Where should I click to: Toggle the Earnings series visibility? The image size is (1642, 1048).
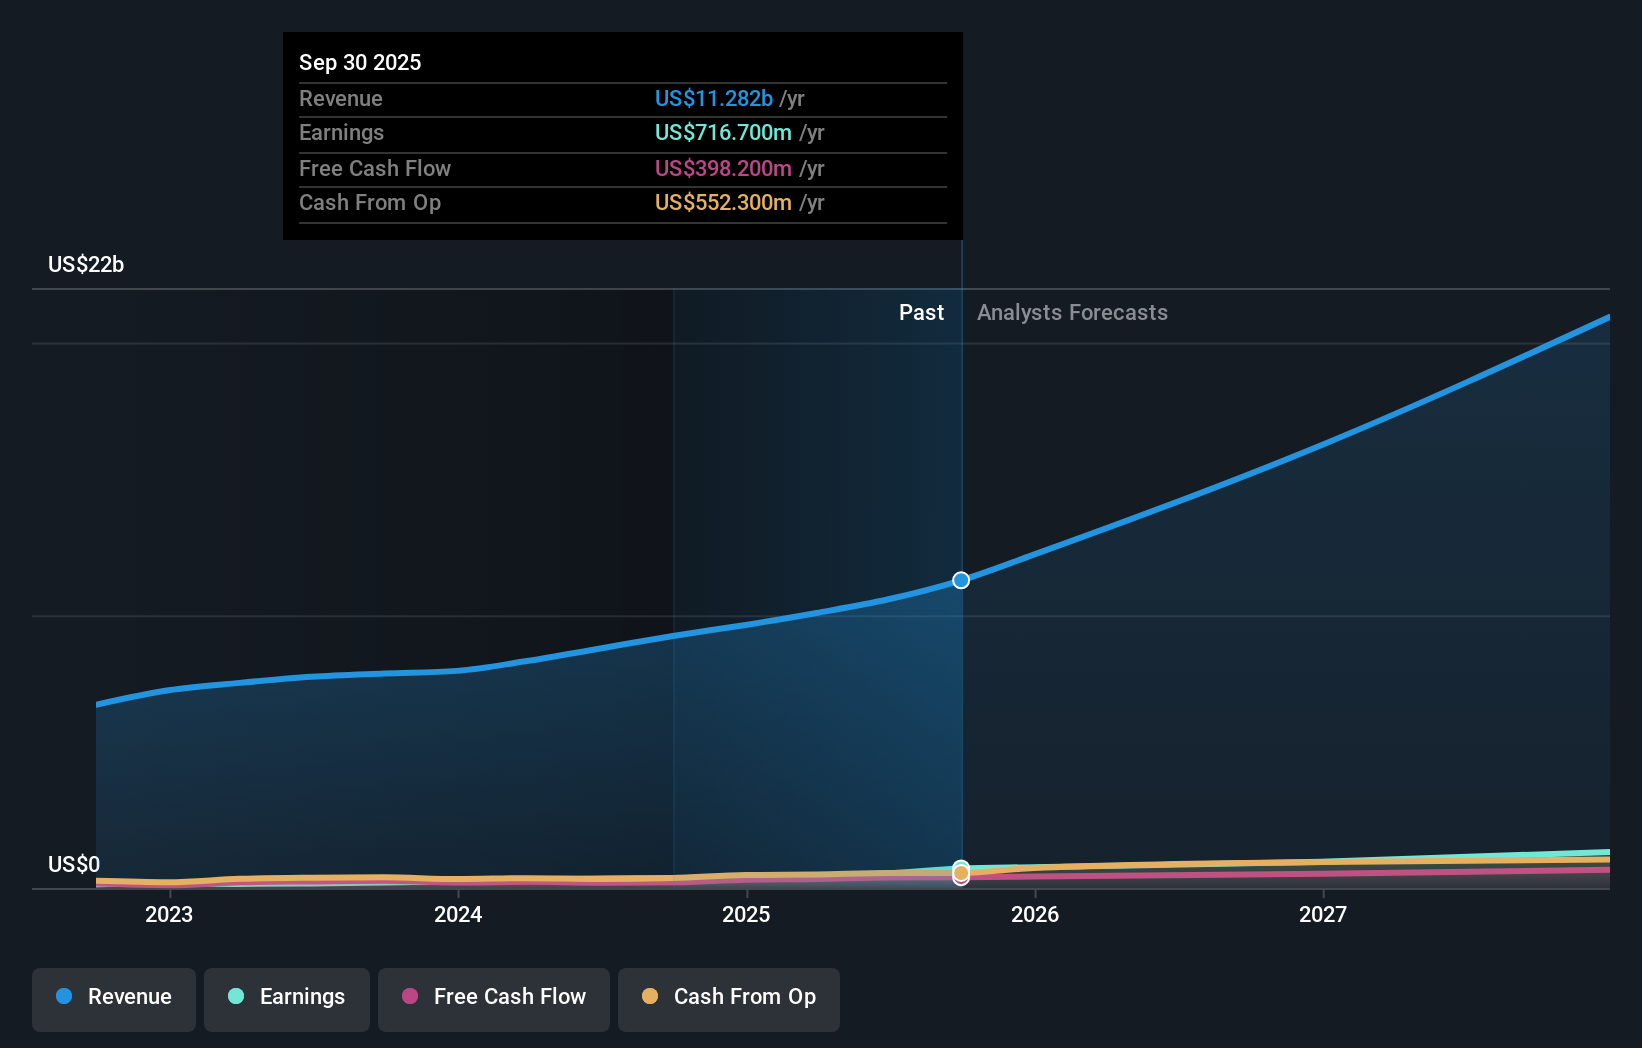[x=286, y=999]
